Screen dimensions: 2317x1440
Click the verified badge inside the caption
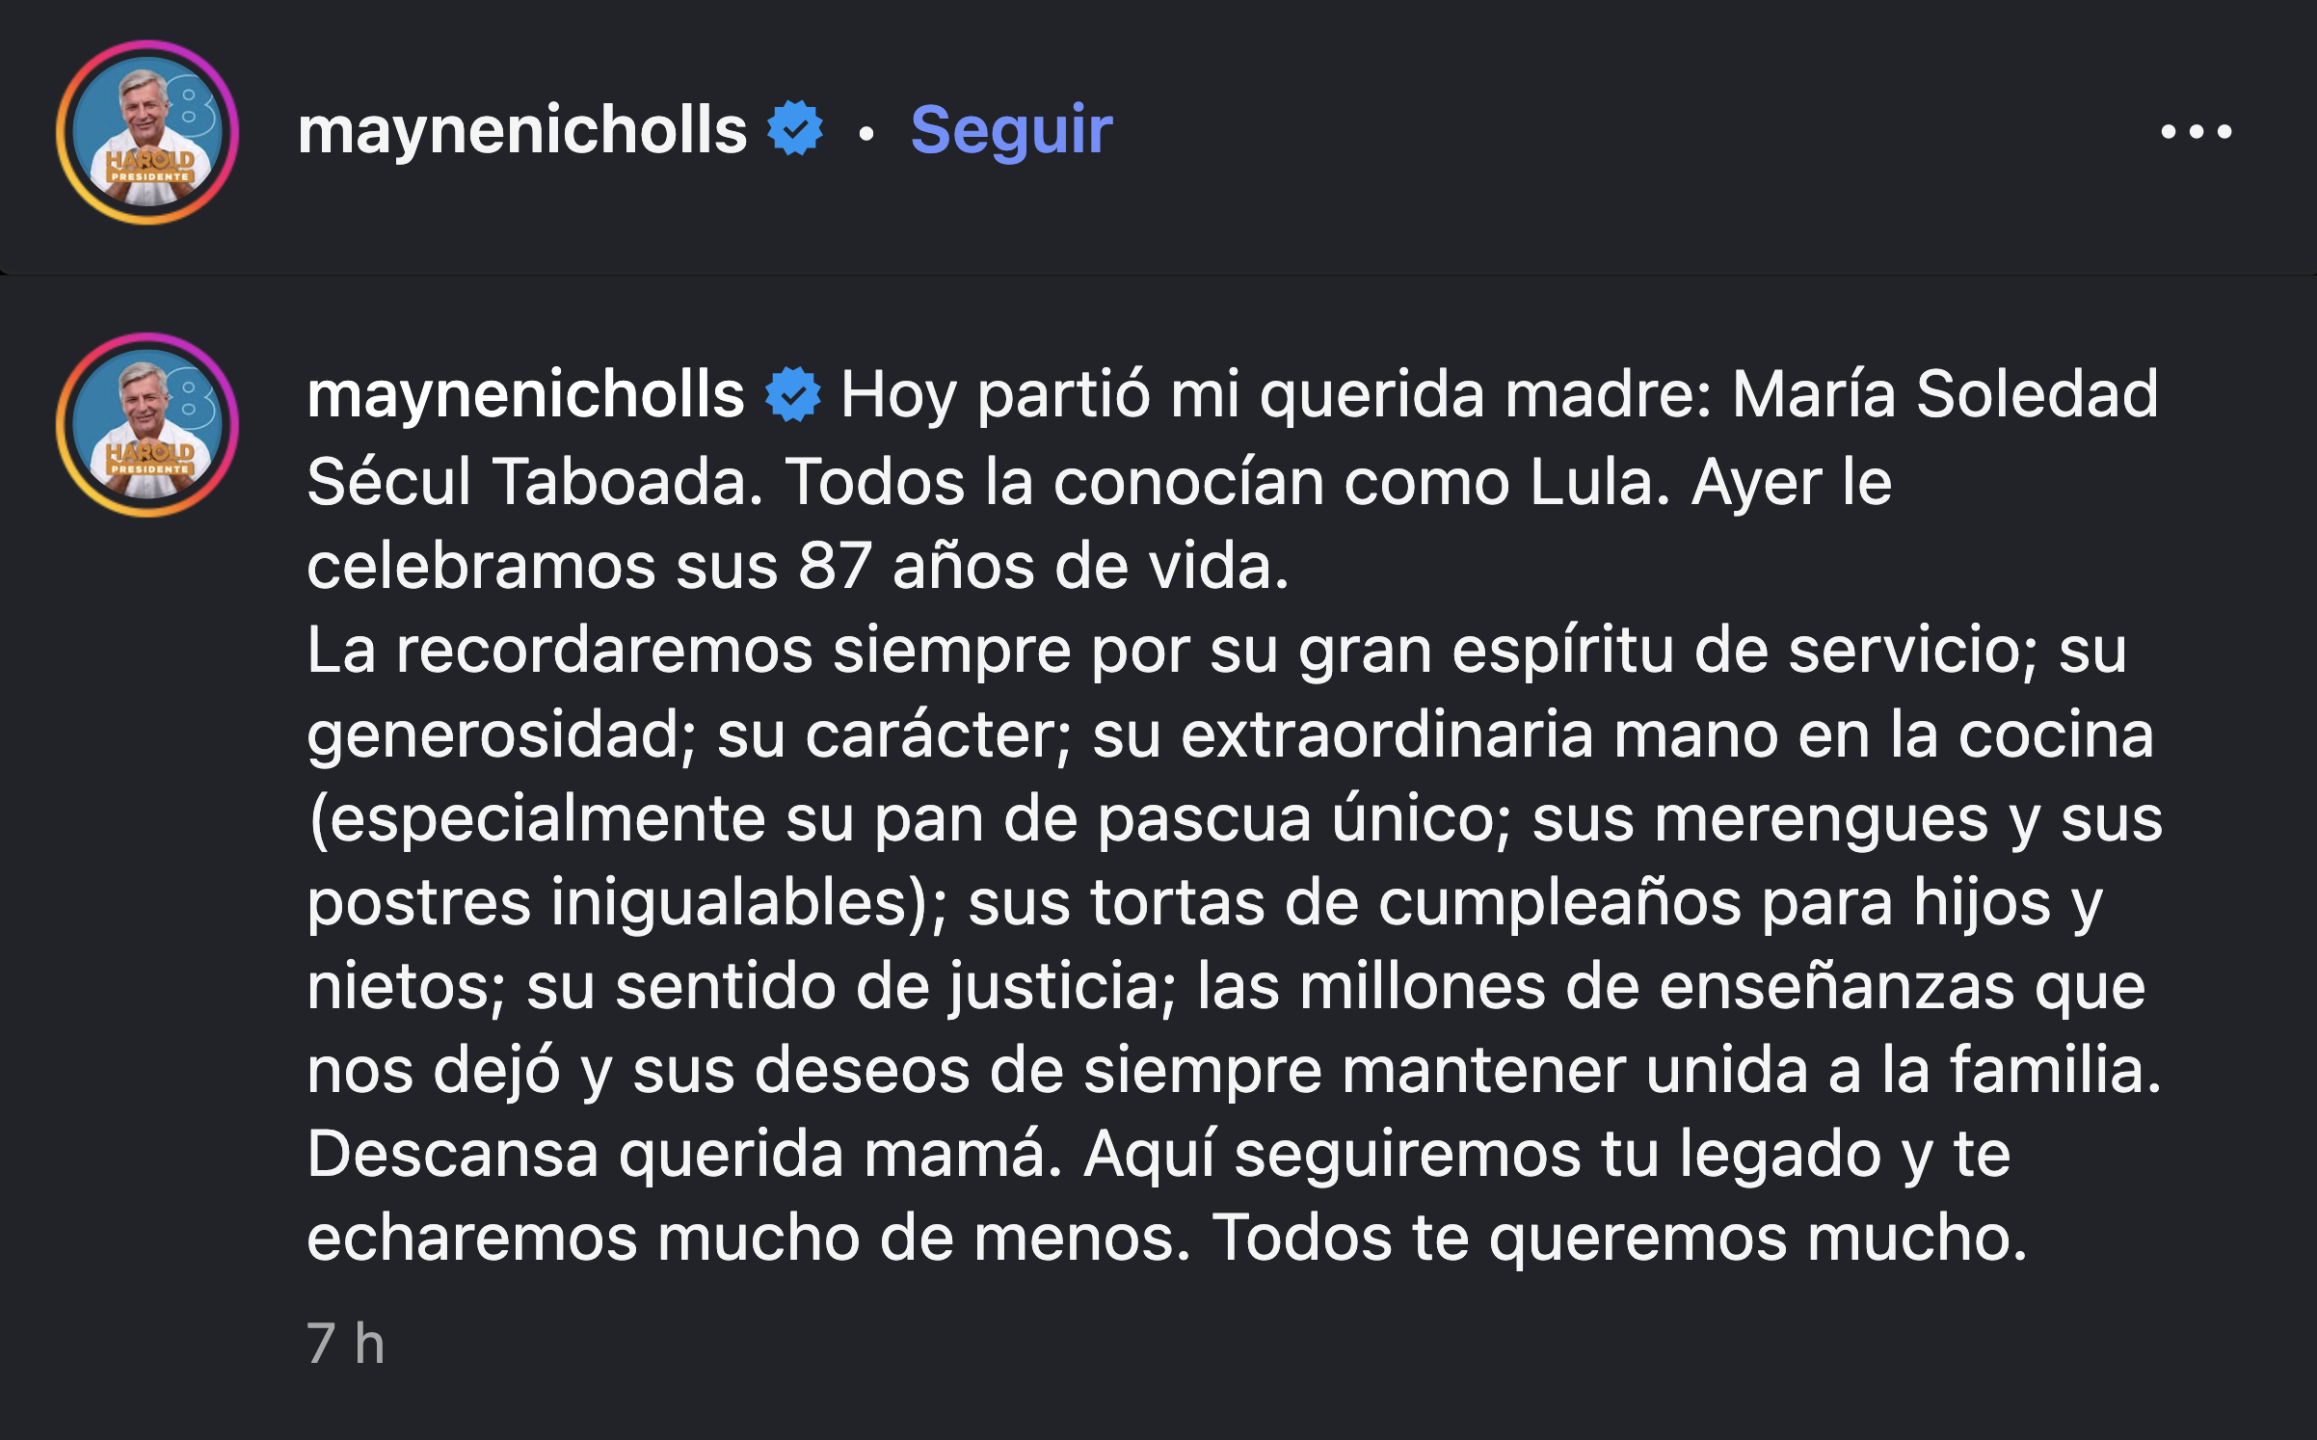[x=793, y=394]
